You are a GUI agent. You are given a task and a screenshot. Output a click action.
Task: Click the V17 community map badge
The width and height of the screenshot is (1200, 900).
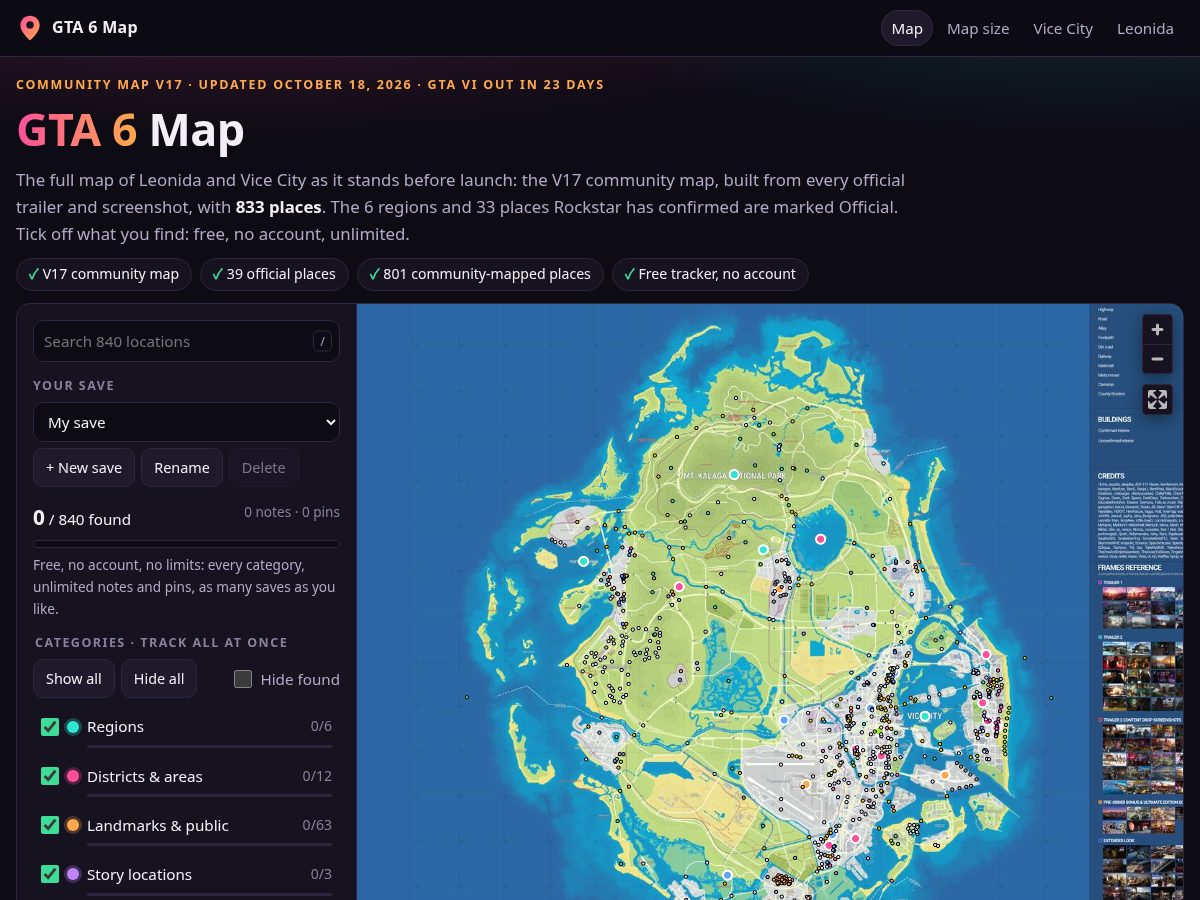tap(102, 274)
